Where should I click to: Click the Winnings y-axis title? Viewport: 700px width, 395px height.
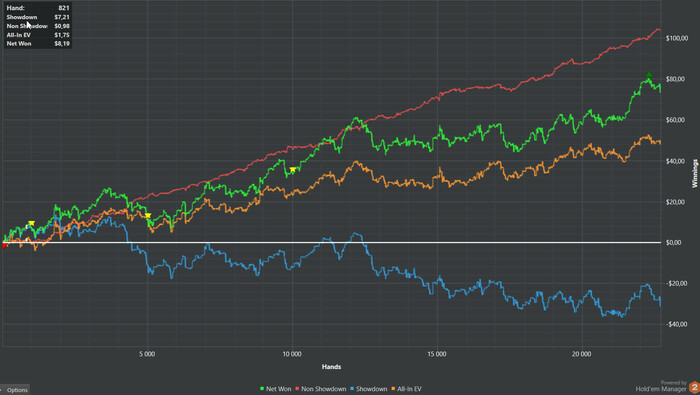(x=695, y=173)
